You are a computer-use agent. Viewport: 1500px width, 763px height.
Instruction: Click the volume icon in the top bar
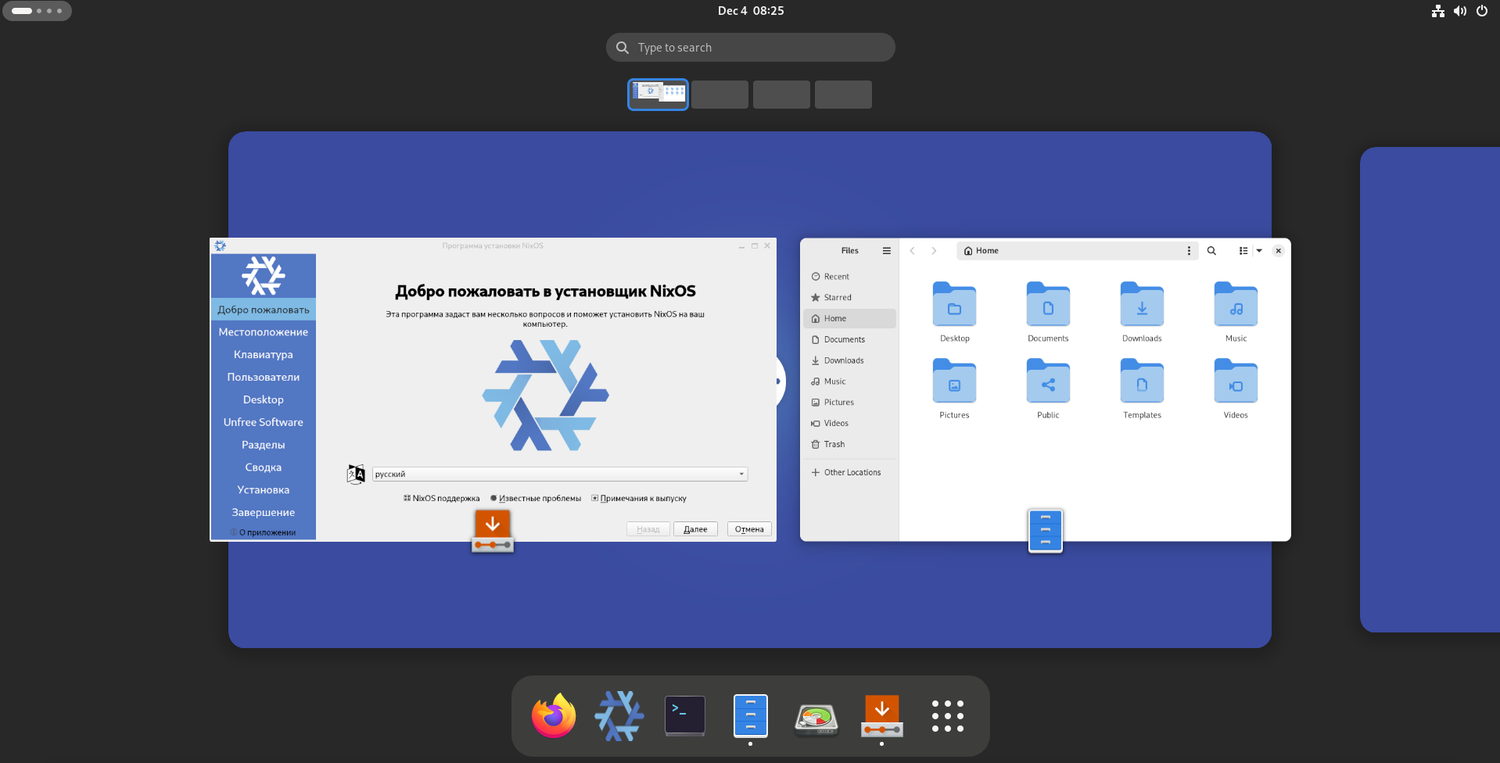(1460, 11)
